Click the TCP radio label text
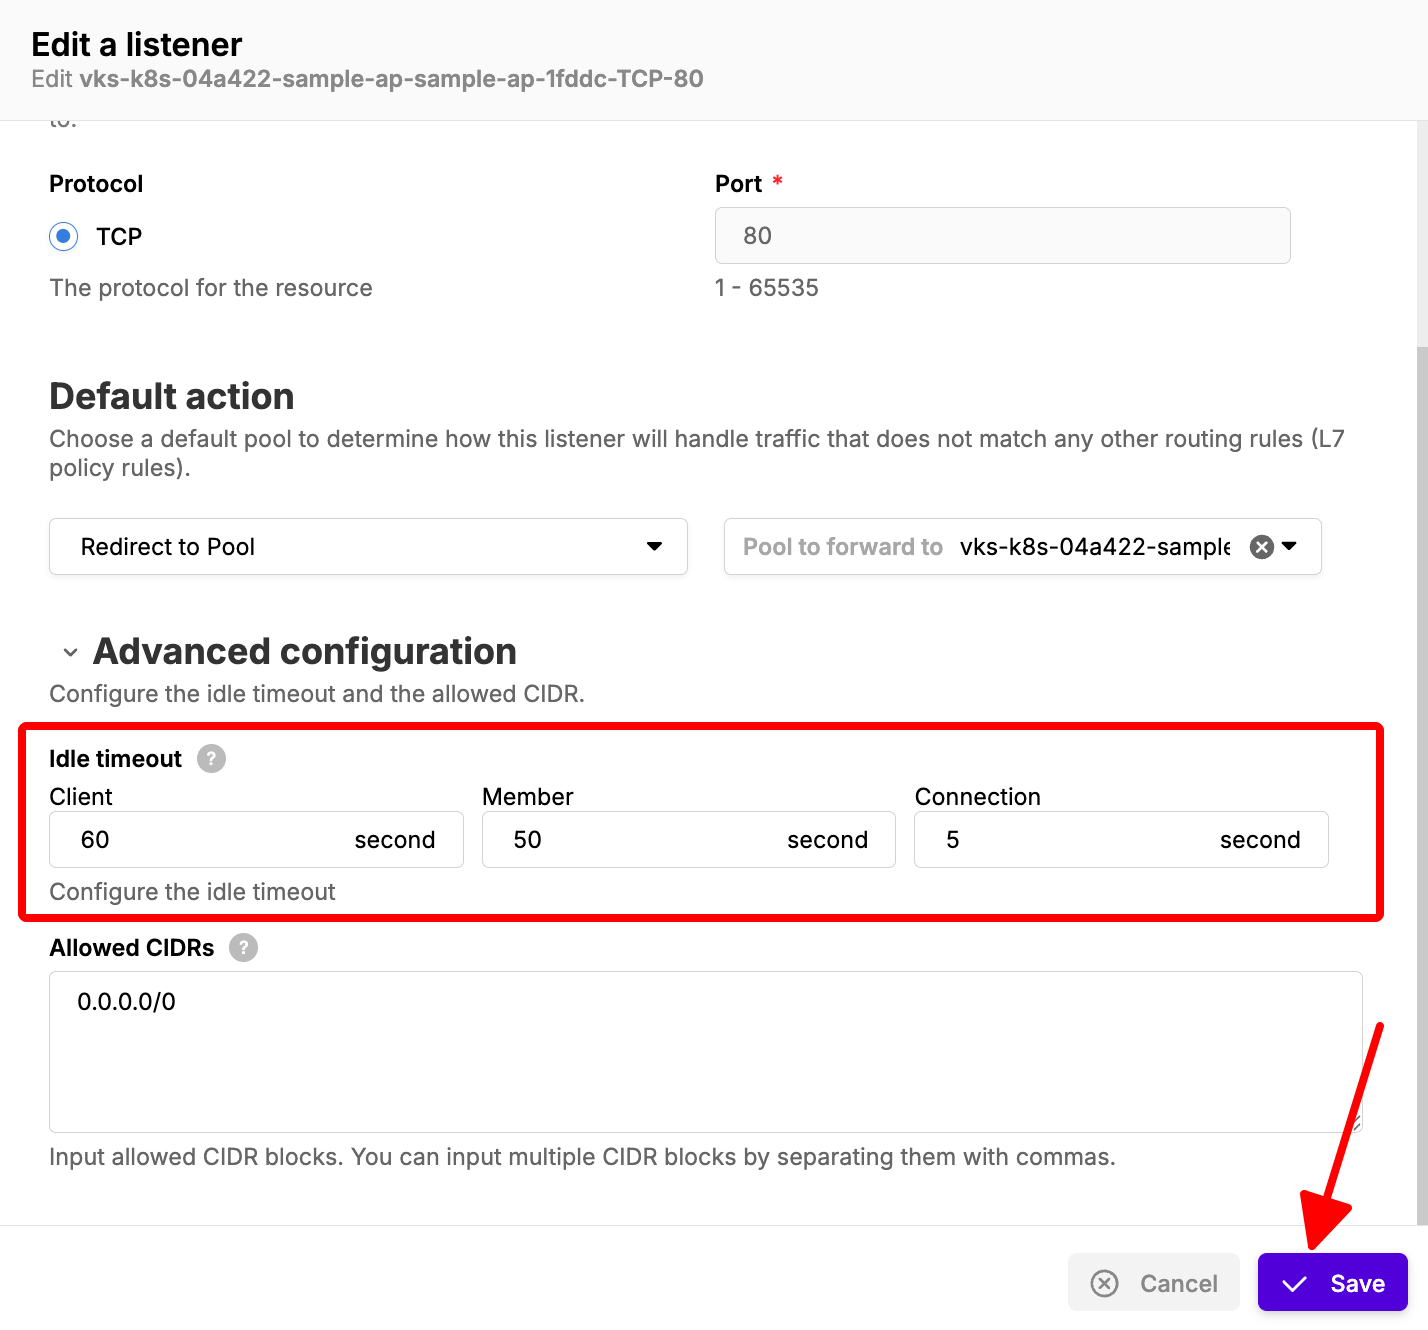The width and height of the screenshot is (1428, 1330). (119, 237)
